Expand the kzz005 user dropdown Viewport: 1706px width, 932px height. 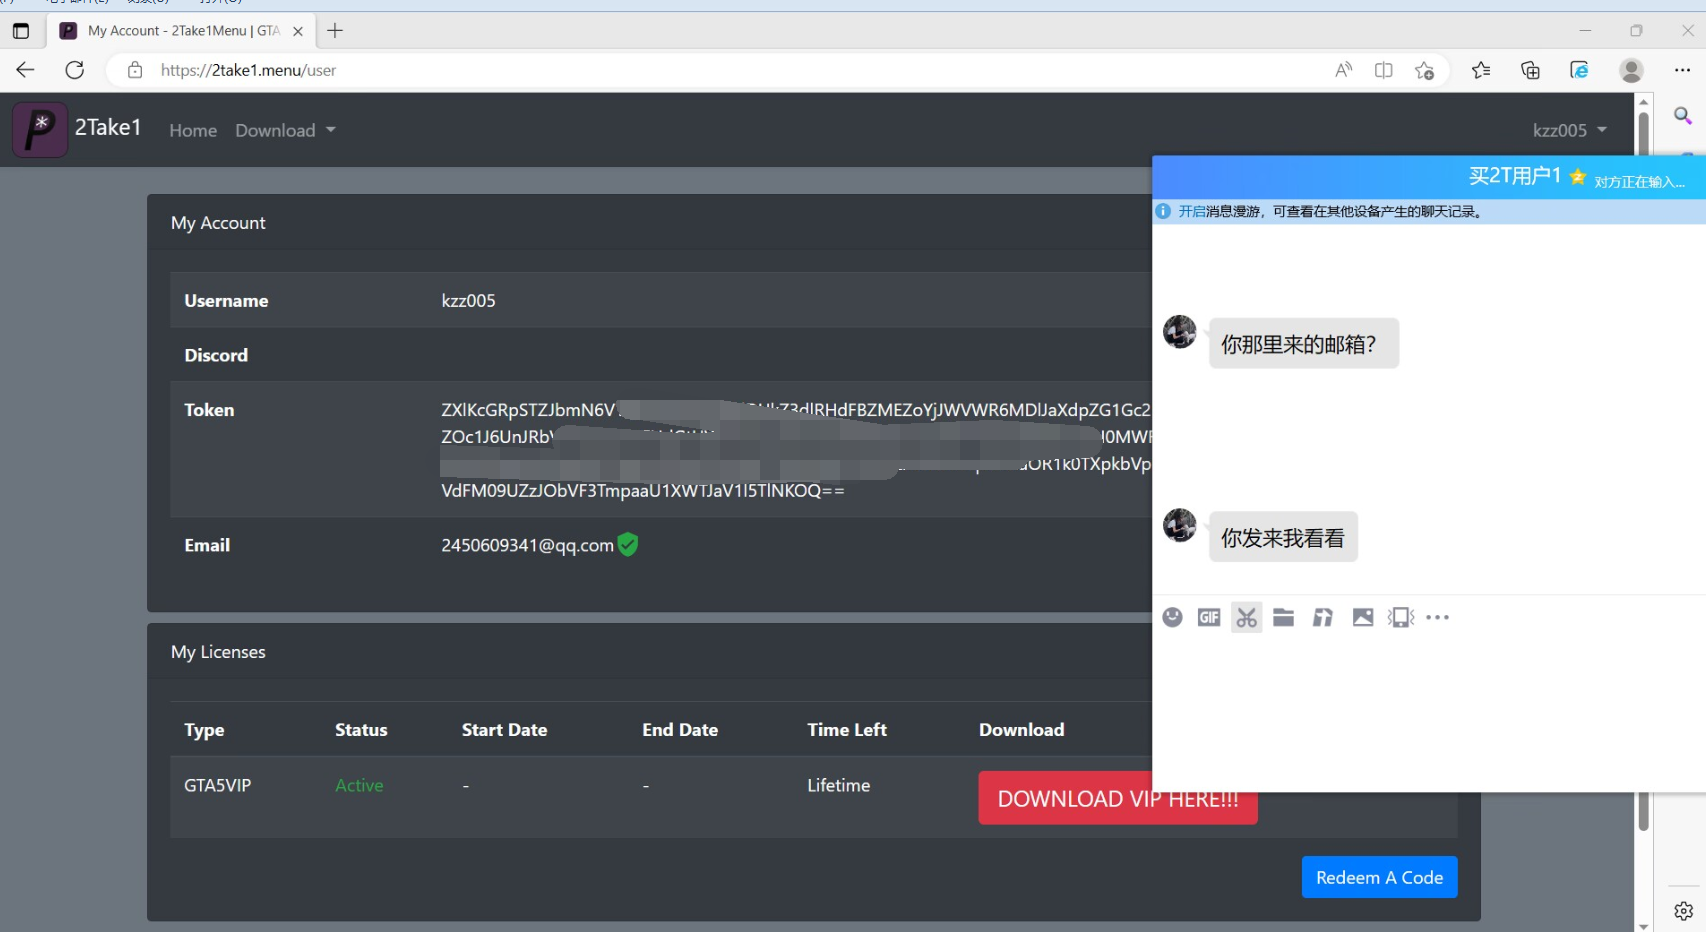tap(1569, 130)
